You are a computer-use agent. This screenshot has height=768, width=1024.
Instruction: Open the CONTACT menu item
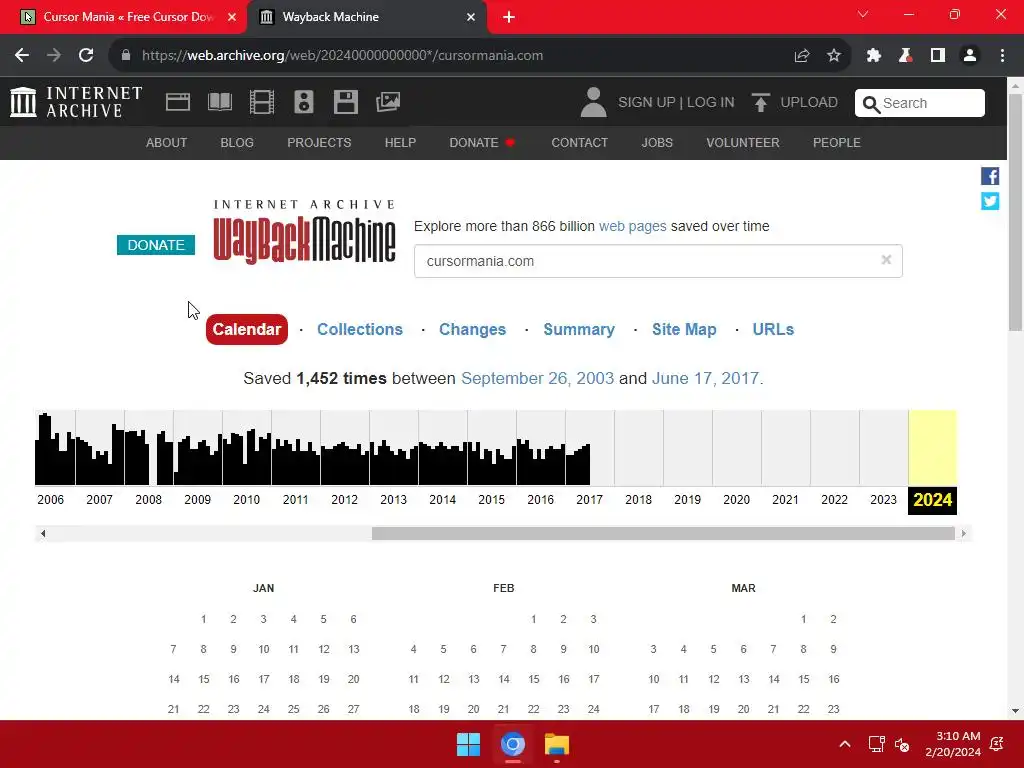(579, 142)
